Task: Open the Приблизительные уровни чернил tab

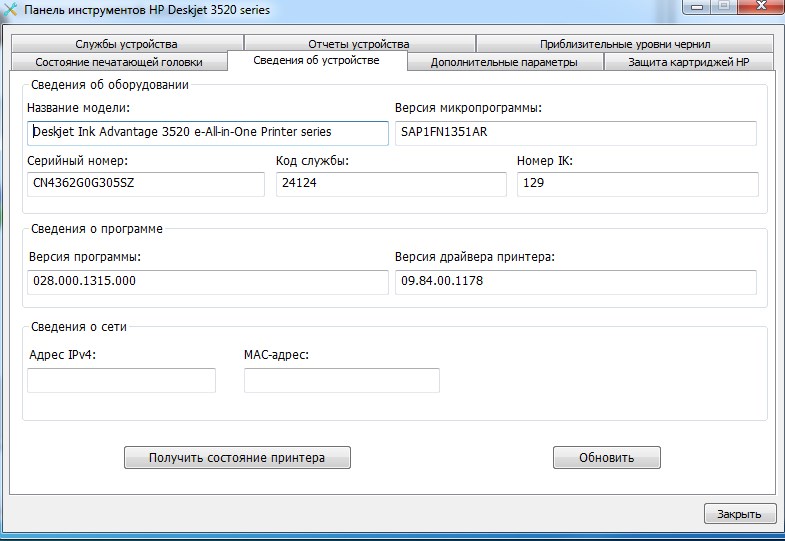Action: pos(624,44)
